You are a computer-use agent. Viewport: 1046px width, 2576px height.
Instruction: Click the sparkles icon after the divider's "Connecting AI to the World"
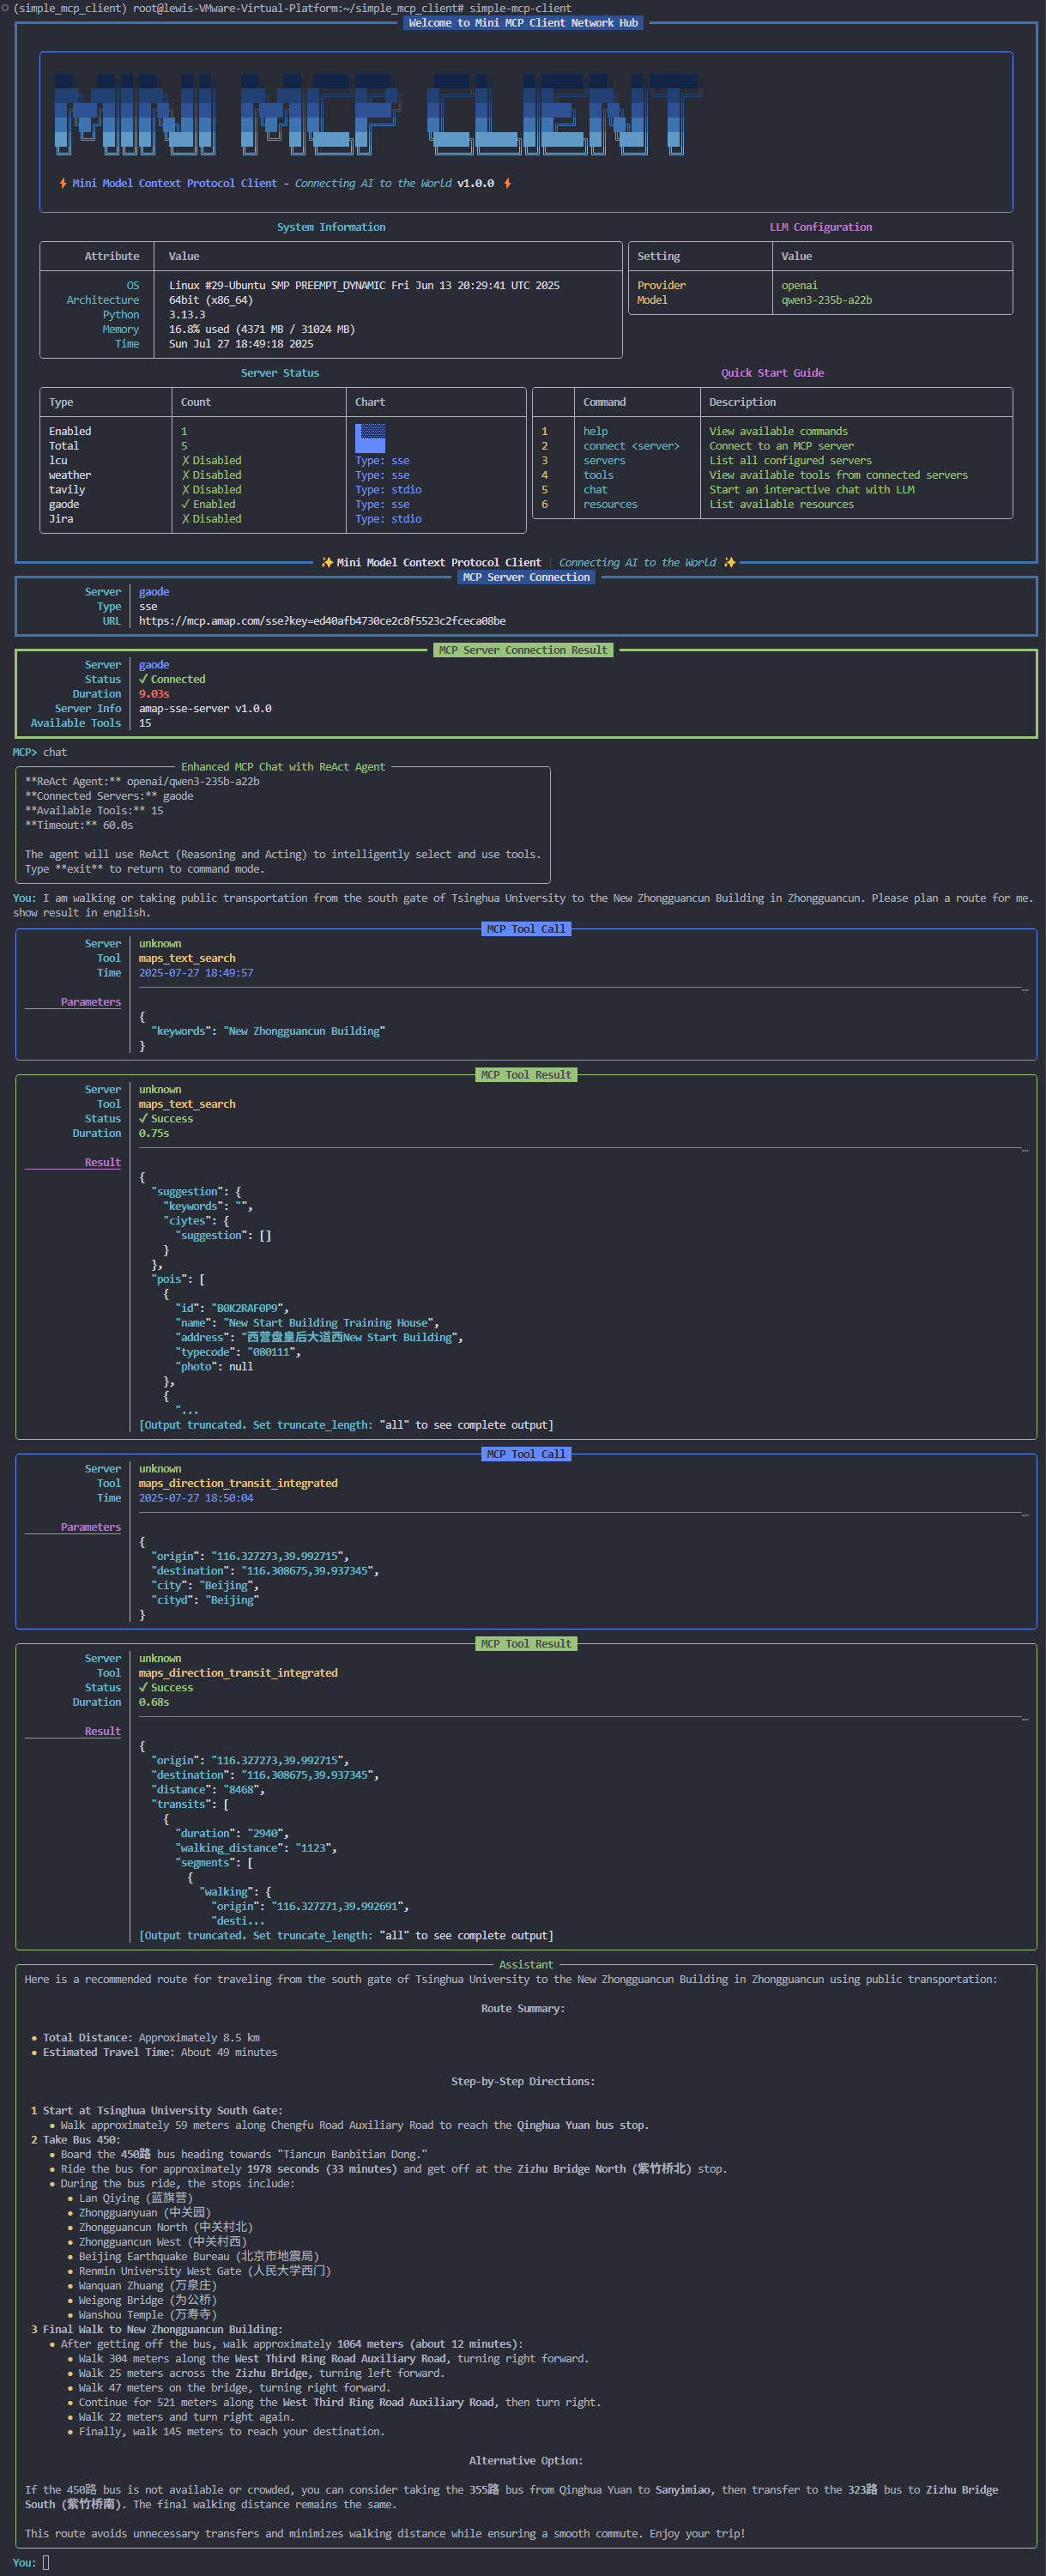tap(729, 562)
